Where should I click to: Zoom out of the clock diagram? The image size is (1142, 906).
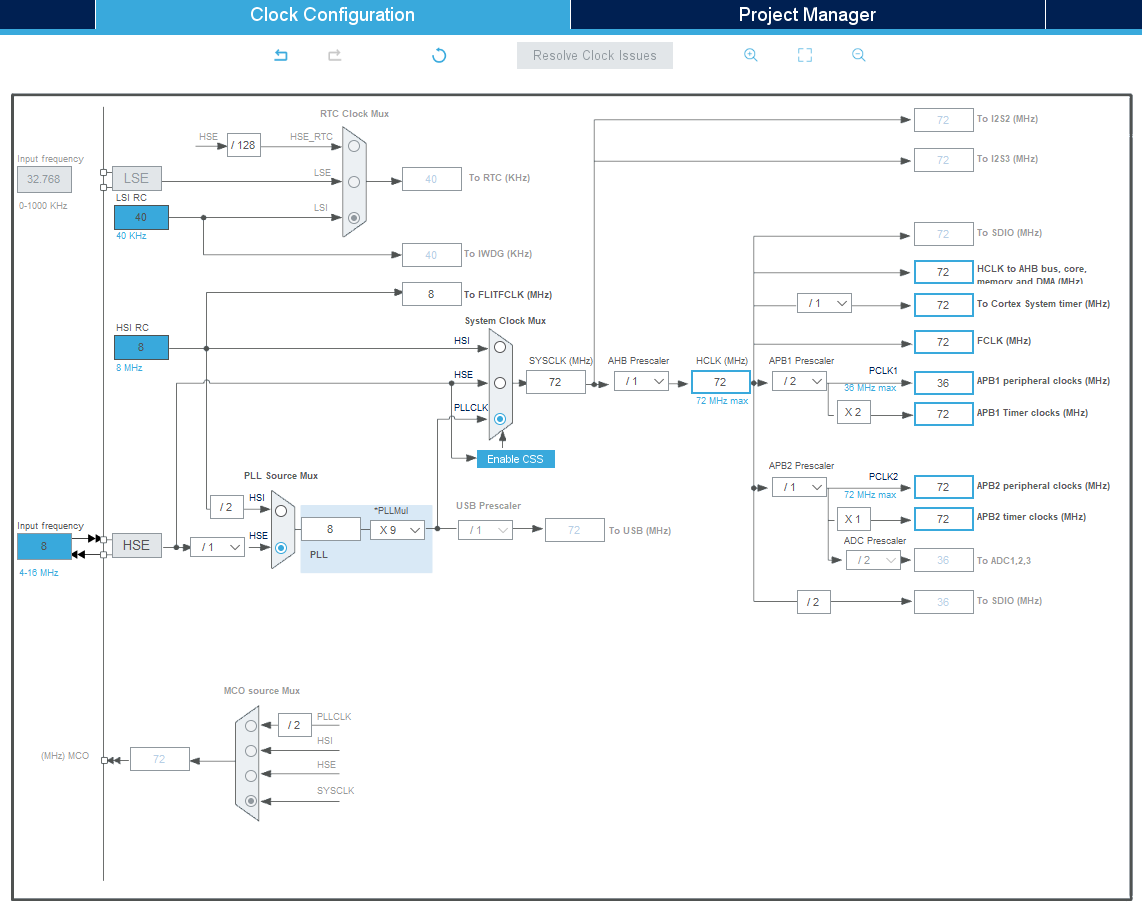point(858,55)
